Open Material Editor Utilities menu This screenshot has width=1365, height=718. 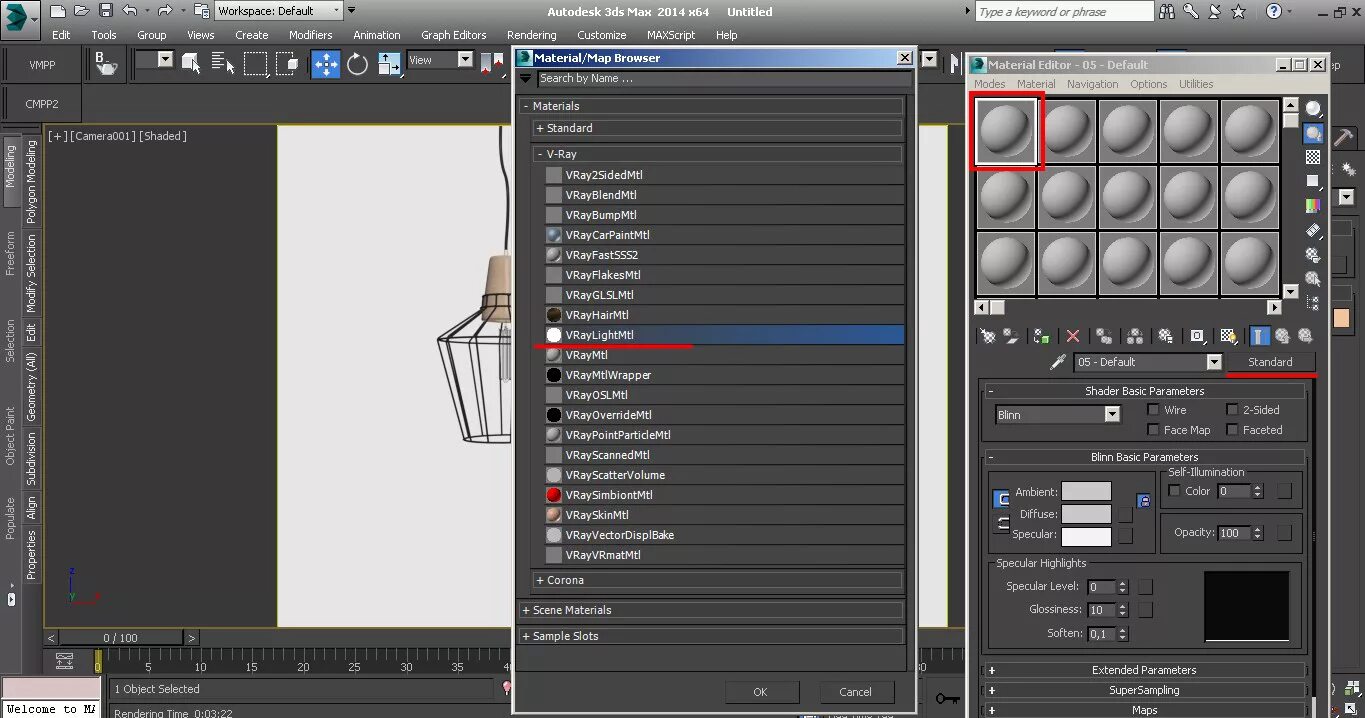click(1195, 84)
